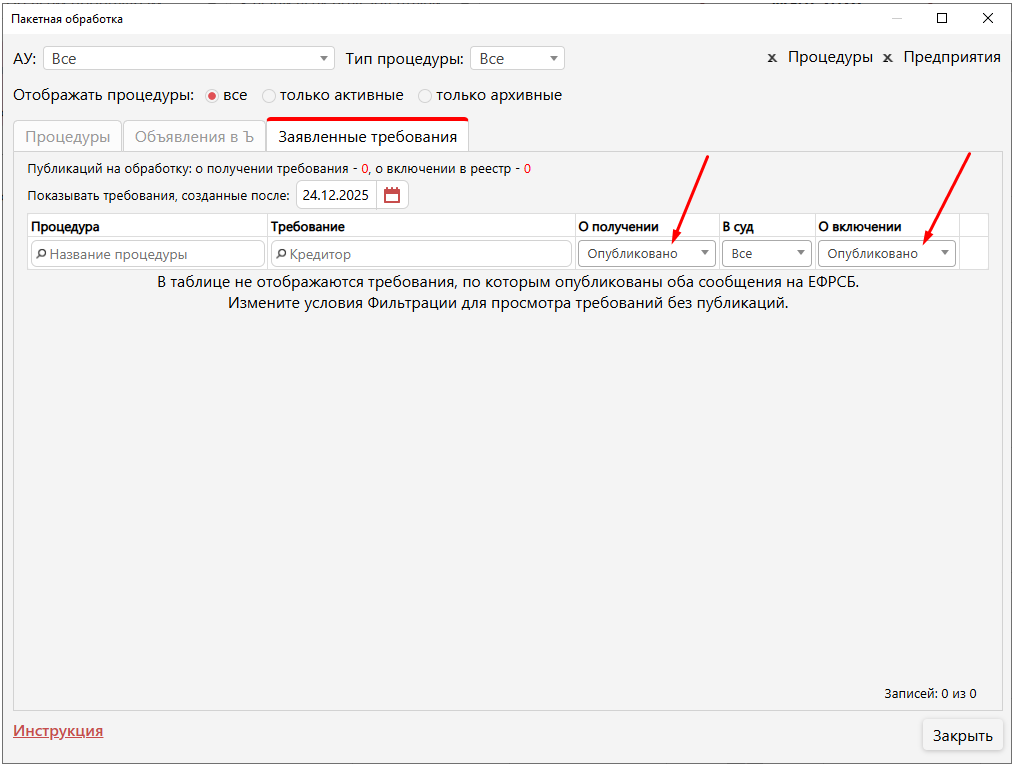Select "только активные" radio option
1014x766 pixels.
point(268,96)
